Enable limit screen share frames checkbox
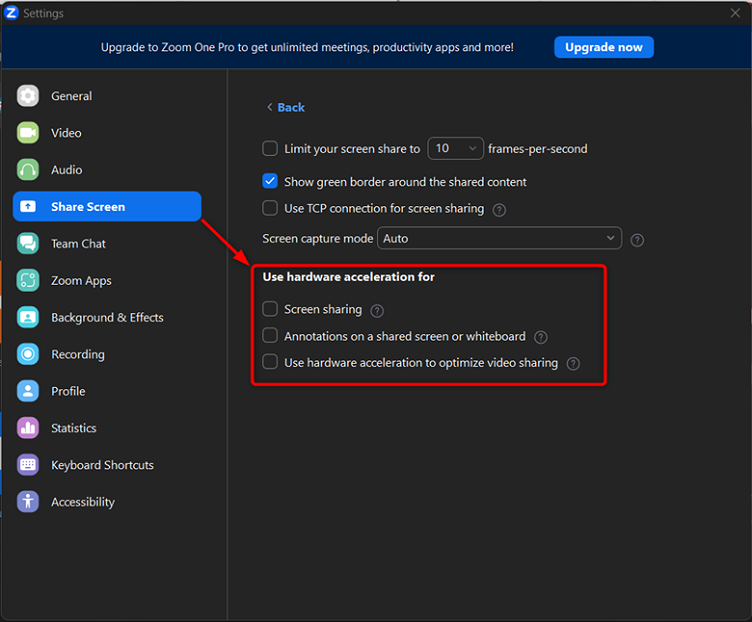The image size is (752, 622). point(270,149)
